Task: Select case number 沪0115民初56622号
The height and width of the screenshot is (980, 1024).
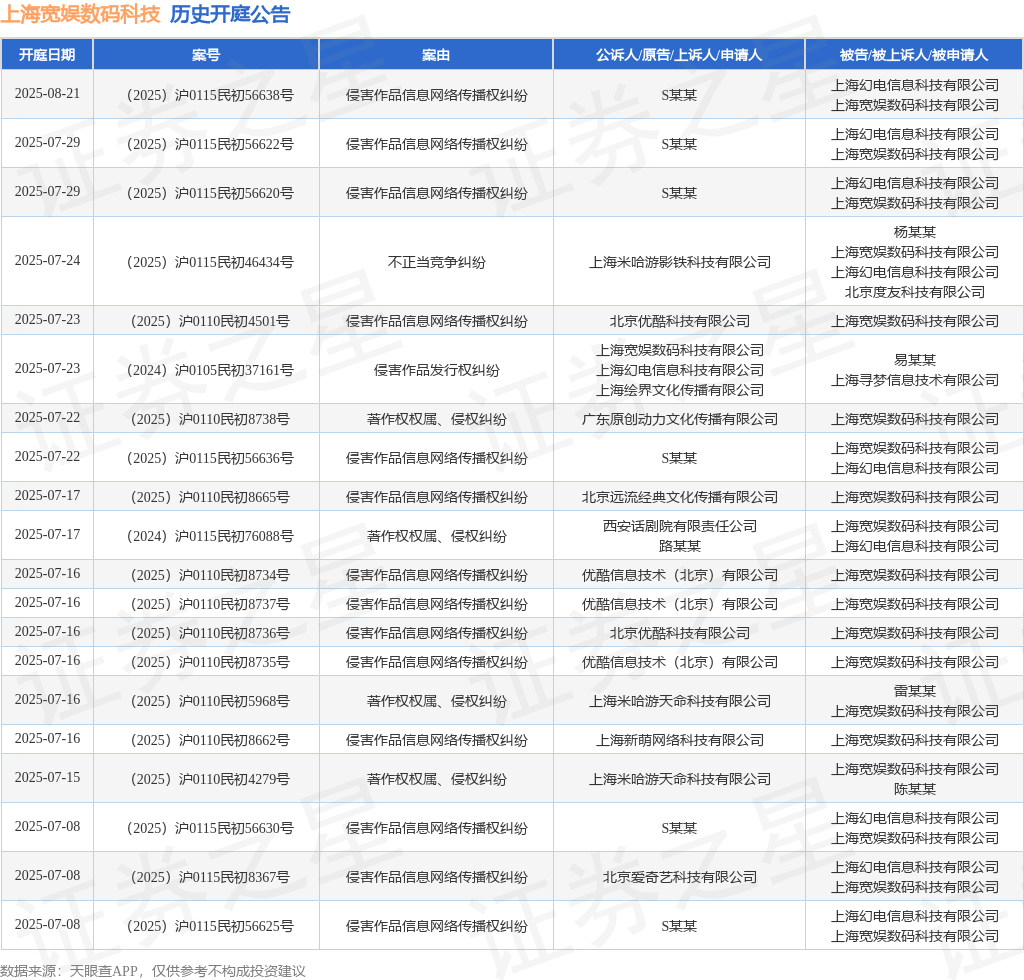Action: point(210,144)
